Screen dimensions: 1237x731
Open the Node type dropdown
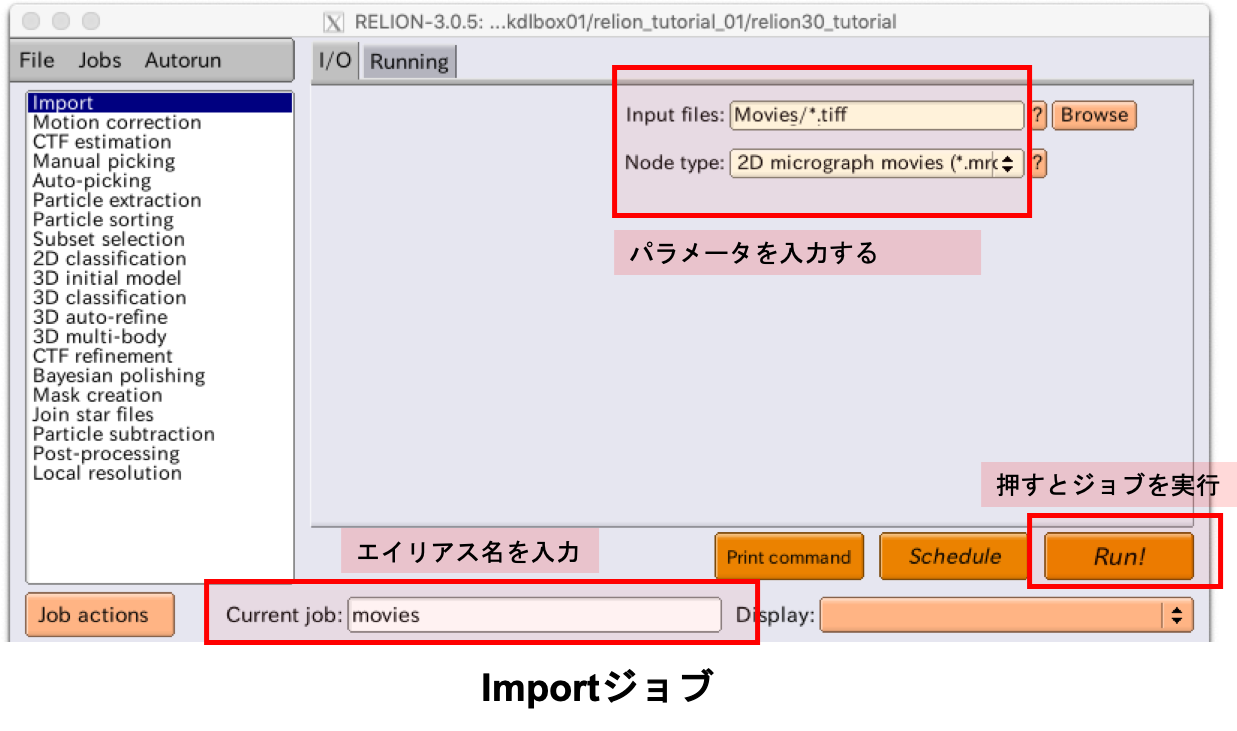coord(877,163)
